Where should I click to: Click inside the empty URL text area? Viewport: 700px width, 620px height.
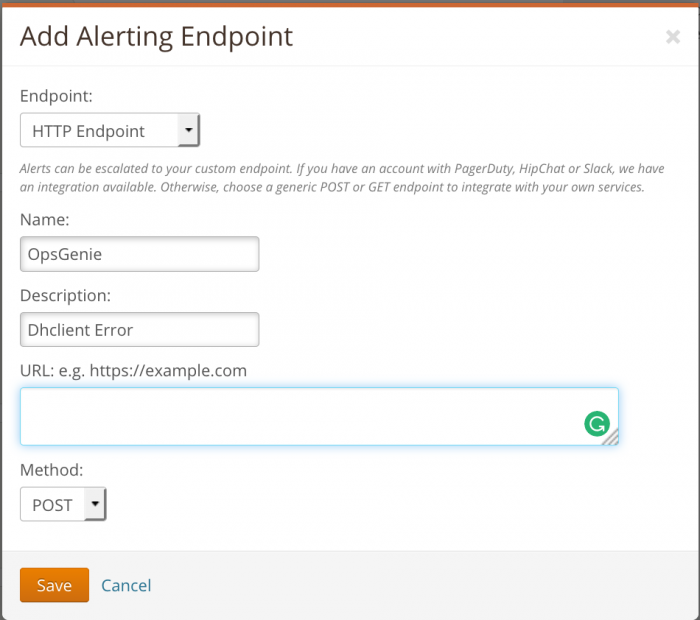pos(300,416)
